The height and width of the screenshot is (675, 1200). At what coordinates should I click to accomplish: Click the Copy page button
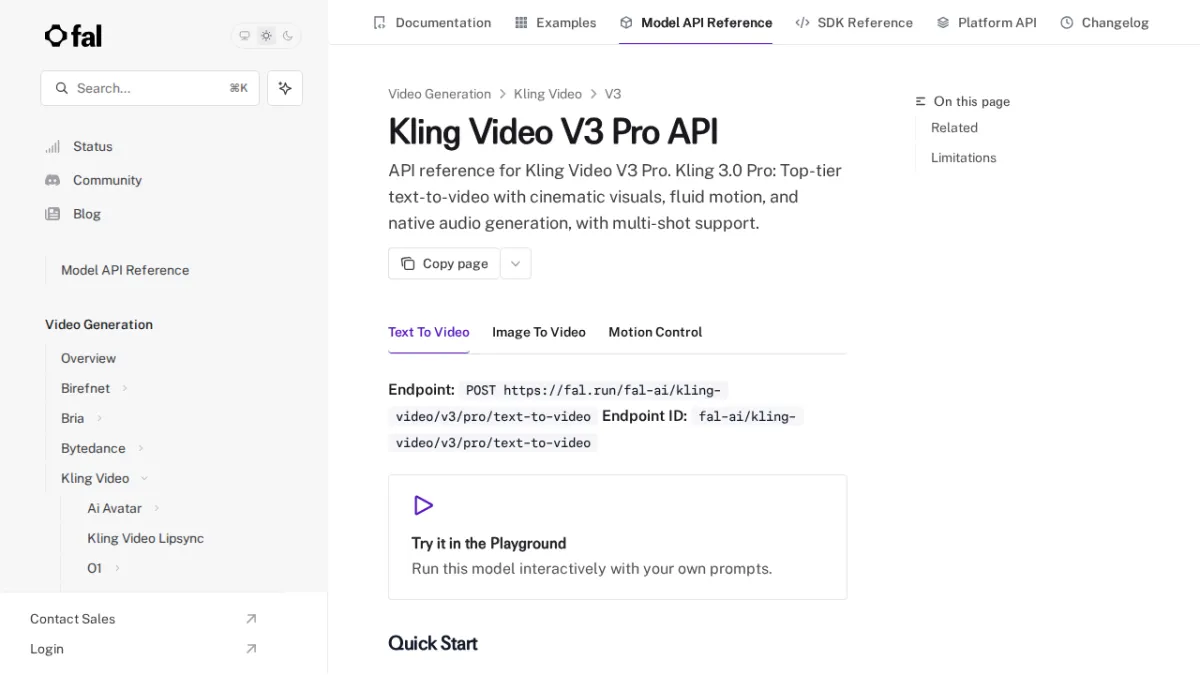click(444, 264)
